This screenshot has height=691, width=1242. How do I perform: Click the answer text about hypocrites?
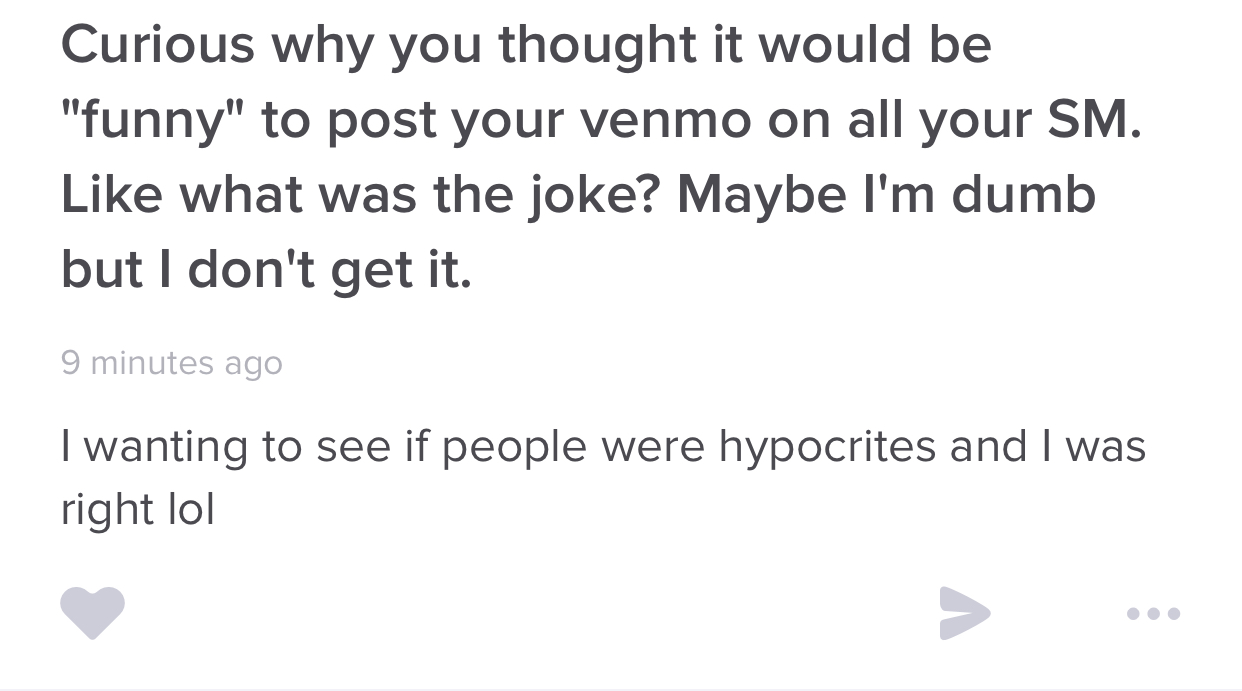coord(603,478)
